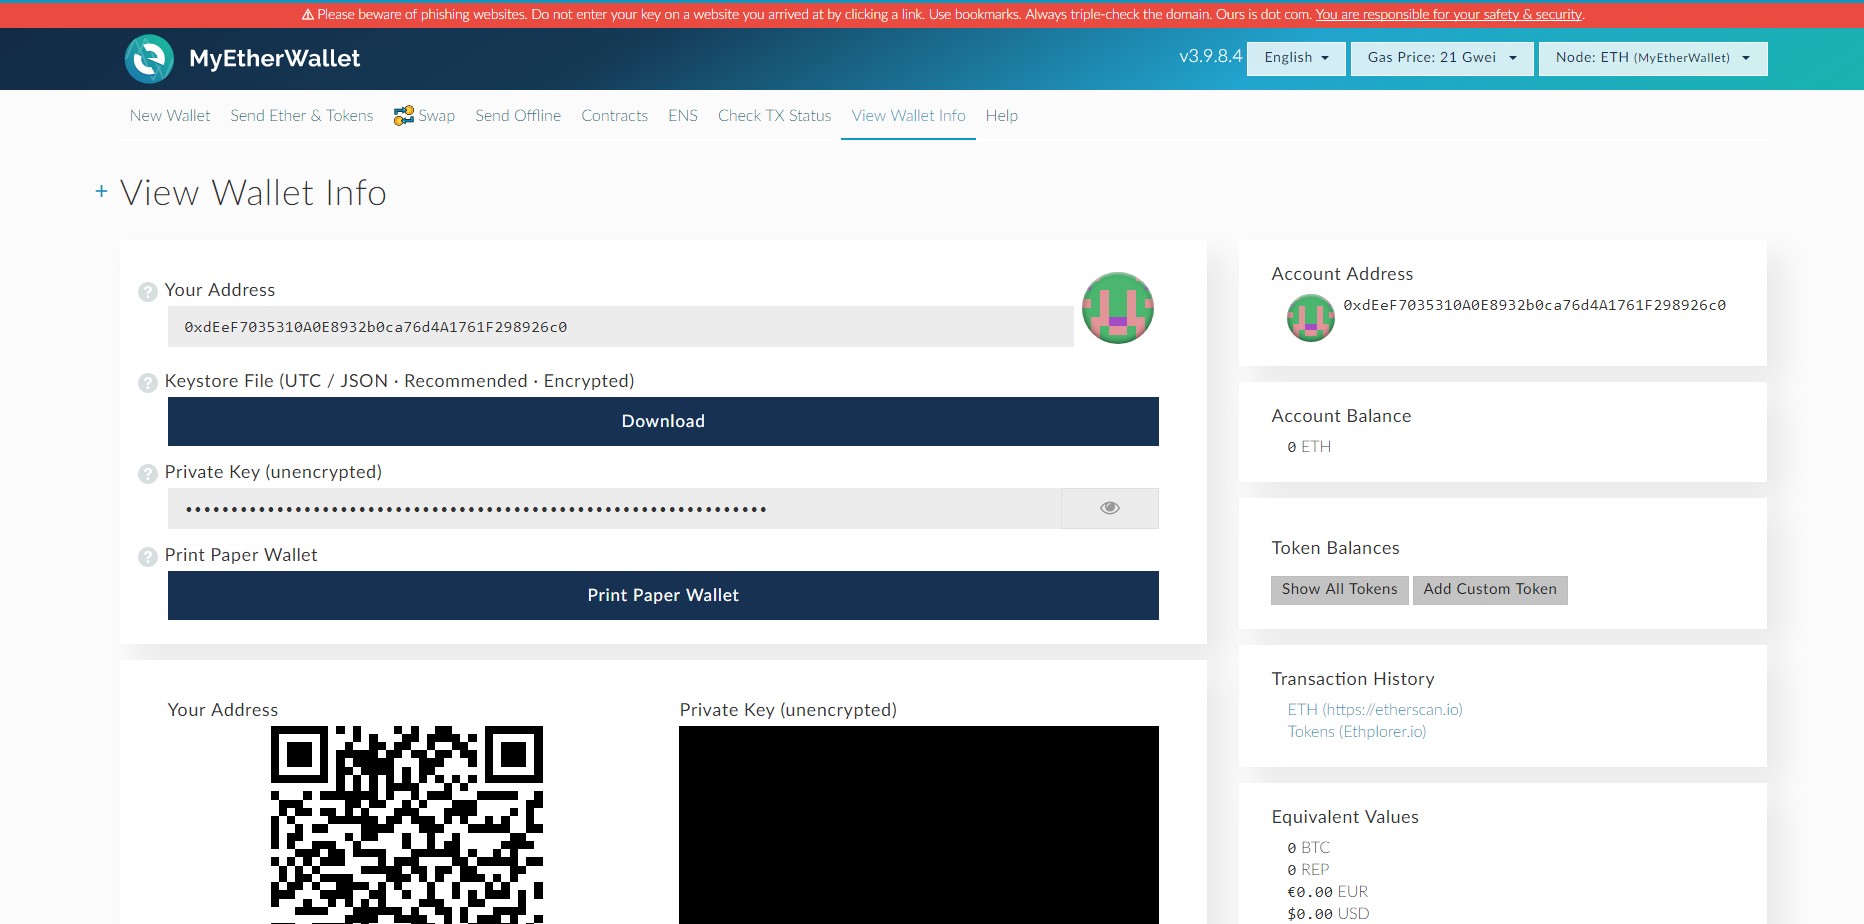This screenshot has height=924, width=1864.
Task: Click the help icon beside Your Address
Action: click(148, 292)
